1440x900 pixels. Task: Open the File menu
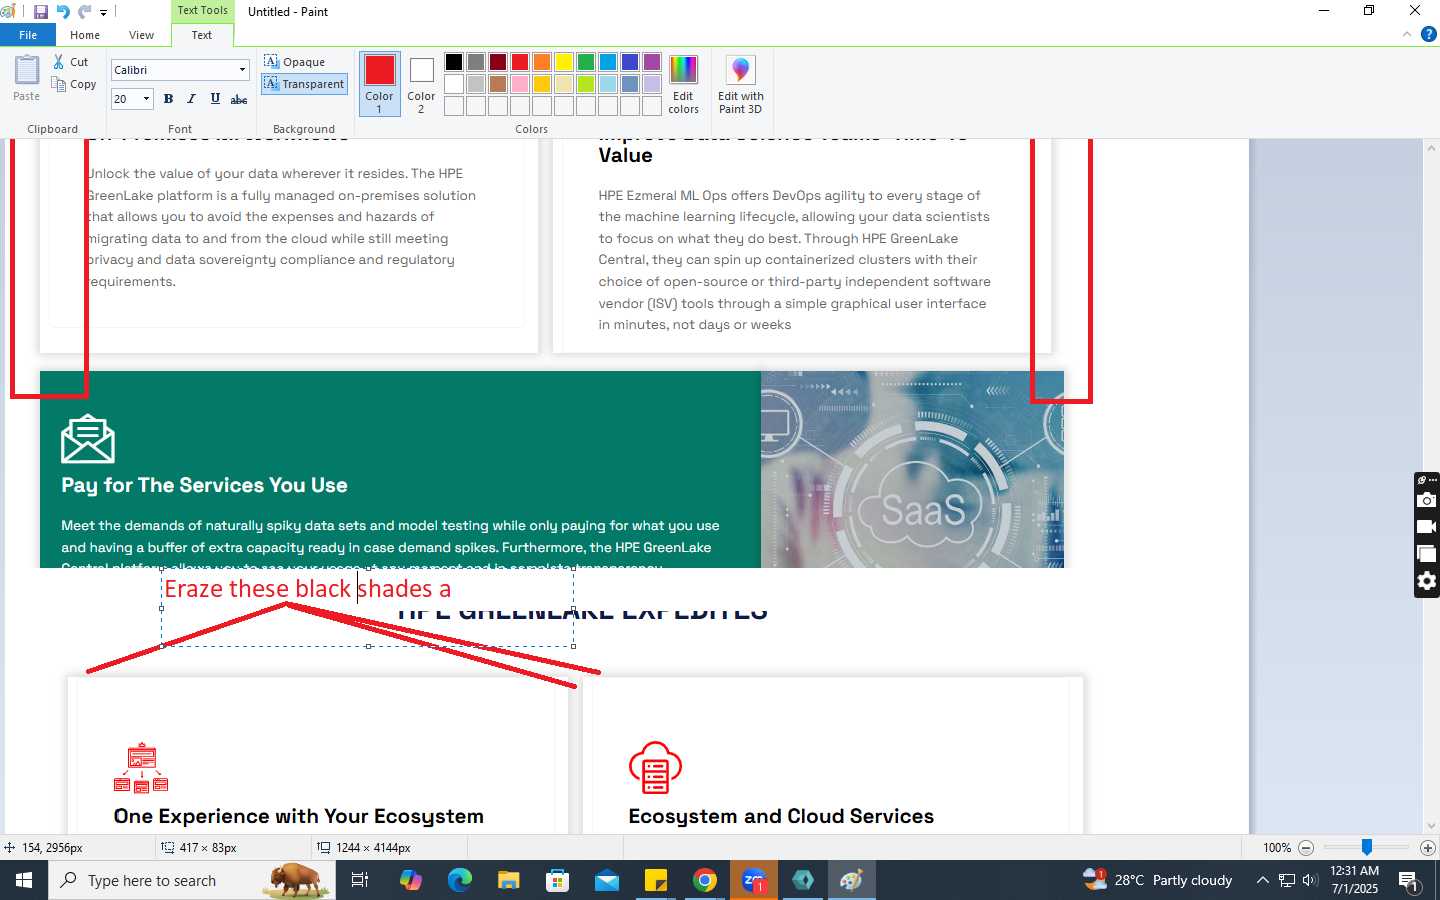point(28,35)
